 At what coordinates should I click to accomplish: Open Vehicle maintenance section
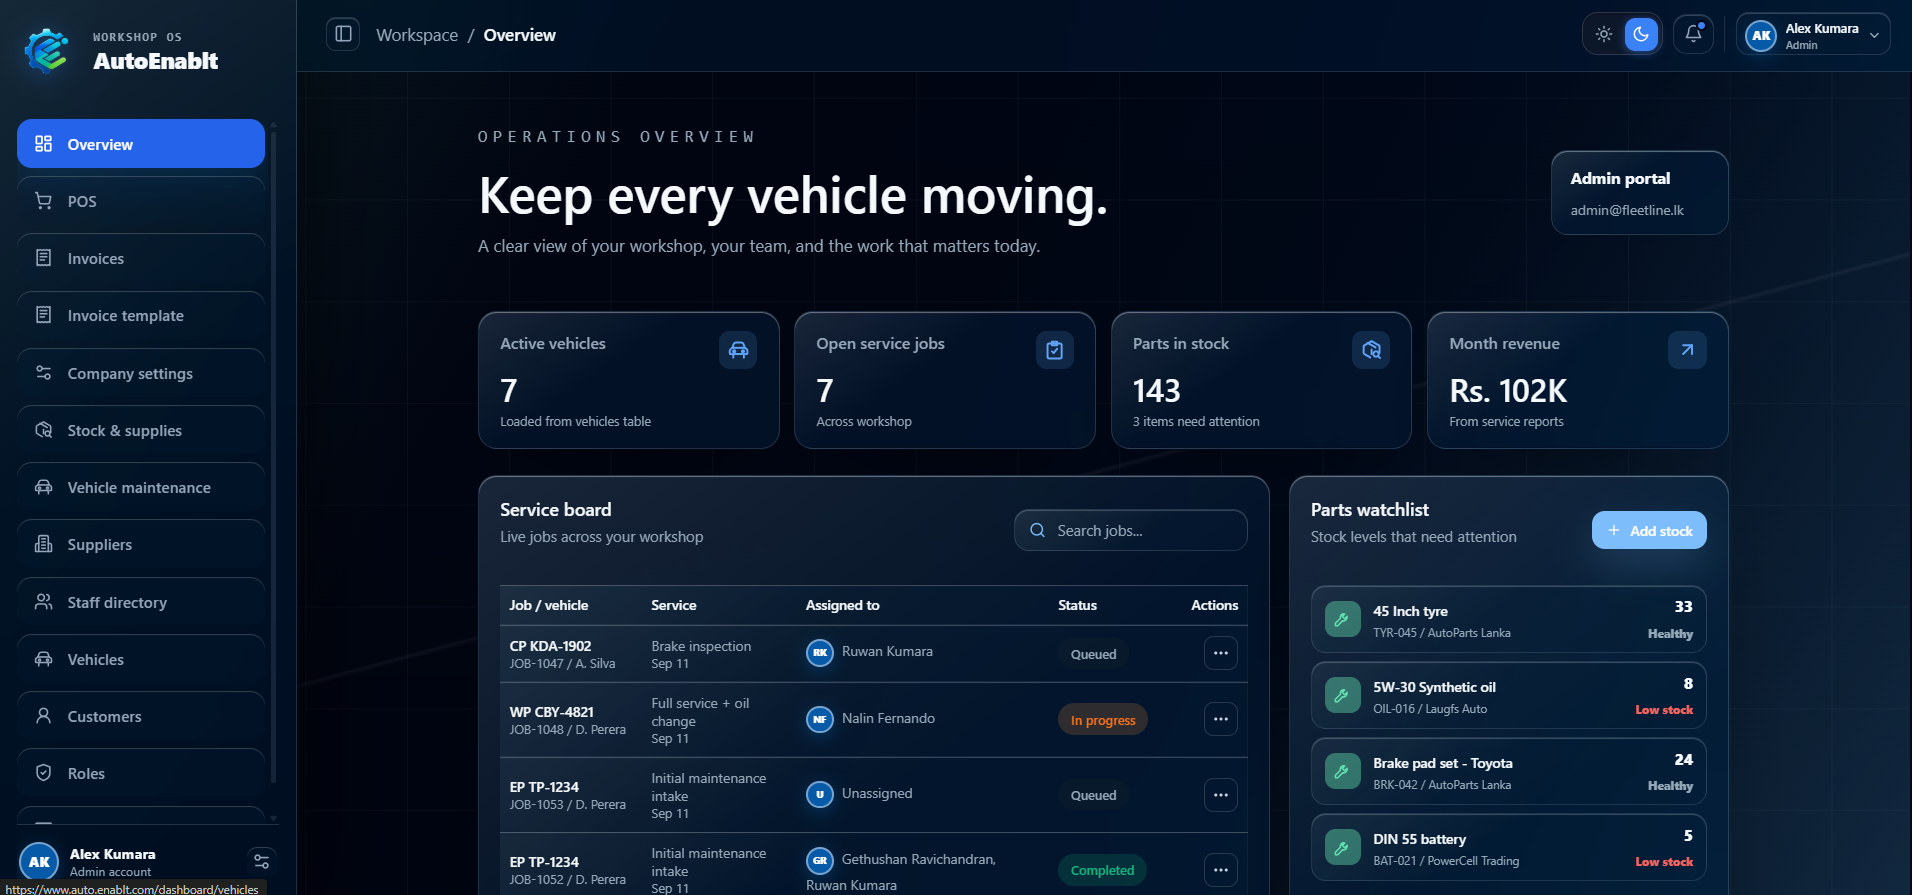(141, 487)
